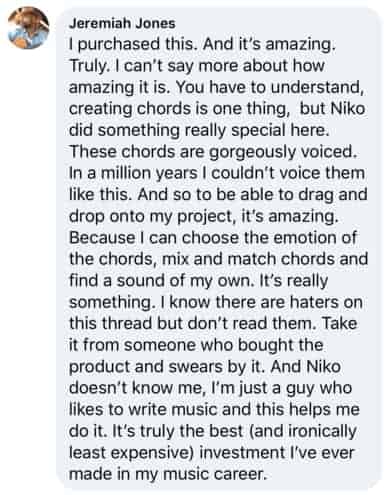The width and height of the screenshot is (388, 495).
Task: Open Jeremiah Jones' profile picture
Action: [x=28, y=28]
